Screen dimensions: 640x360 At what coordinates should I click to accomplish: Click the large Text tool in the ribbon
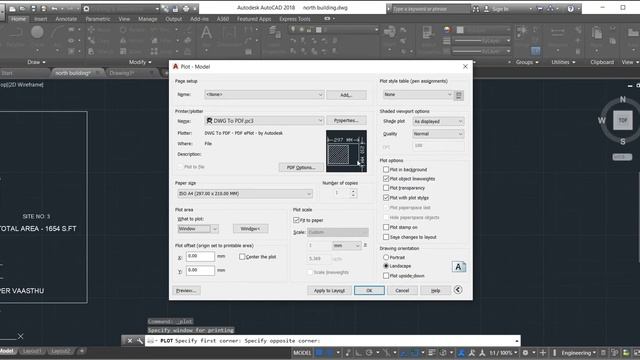coord(207,33)
